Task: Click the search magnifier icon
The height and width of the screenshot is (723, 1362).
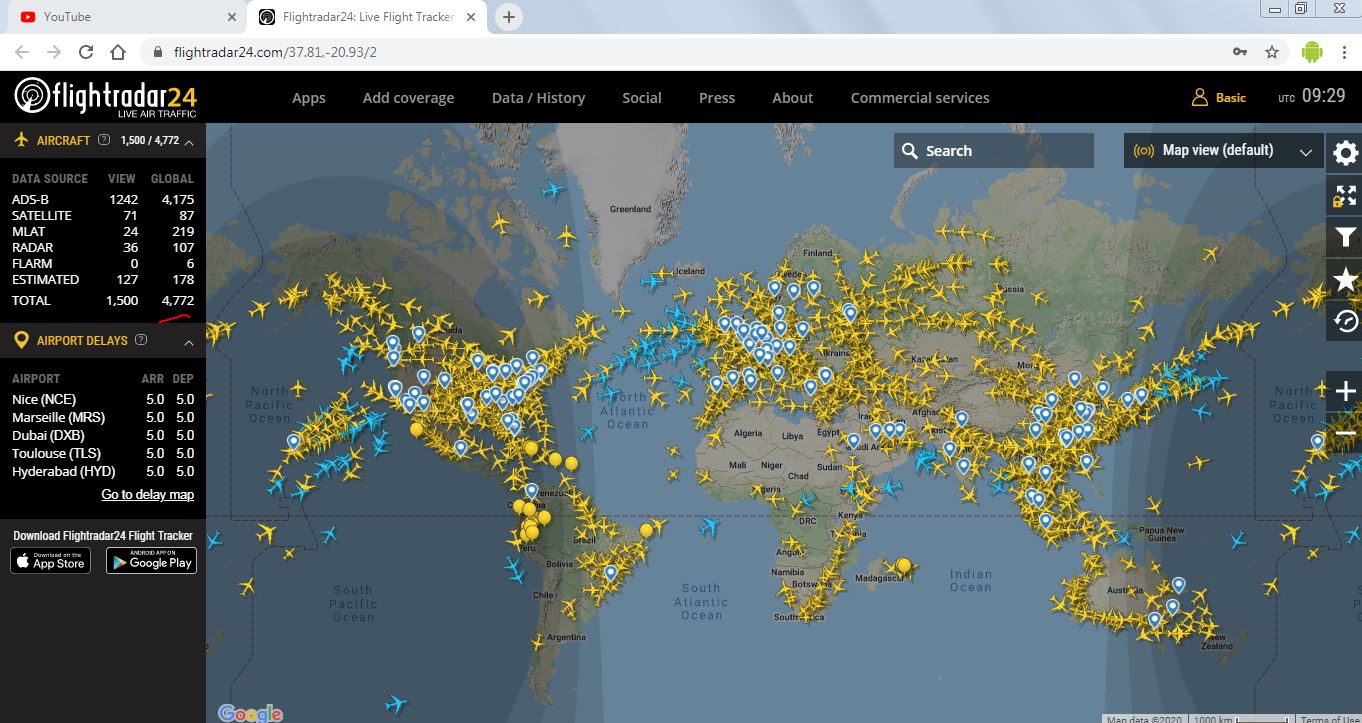Action: [x=909, y=151]
